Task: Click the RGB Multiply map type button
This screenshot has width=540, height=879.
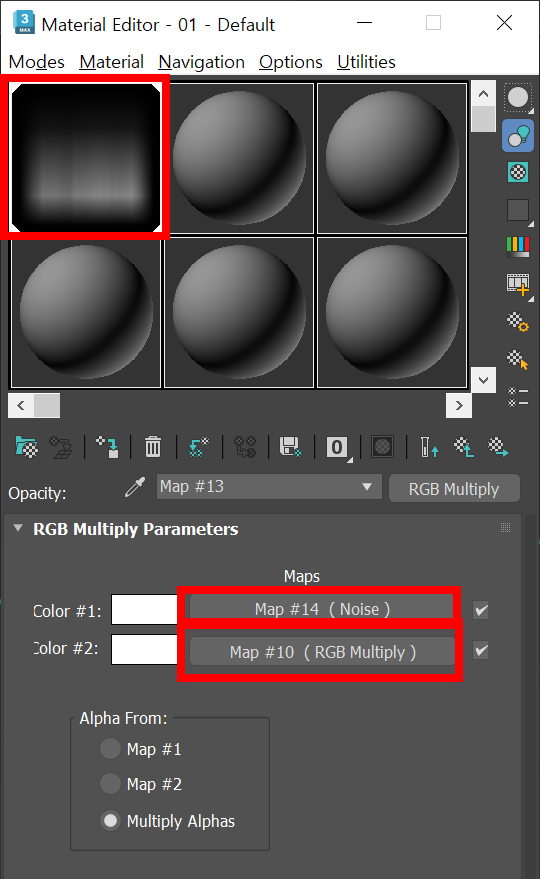Action: click(454, 489)
